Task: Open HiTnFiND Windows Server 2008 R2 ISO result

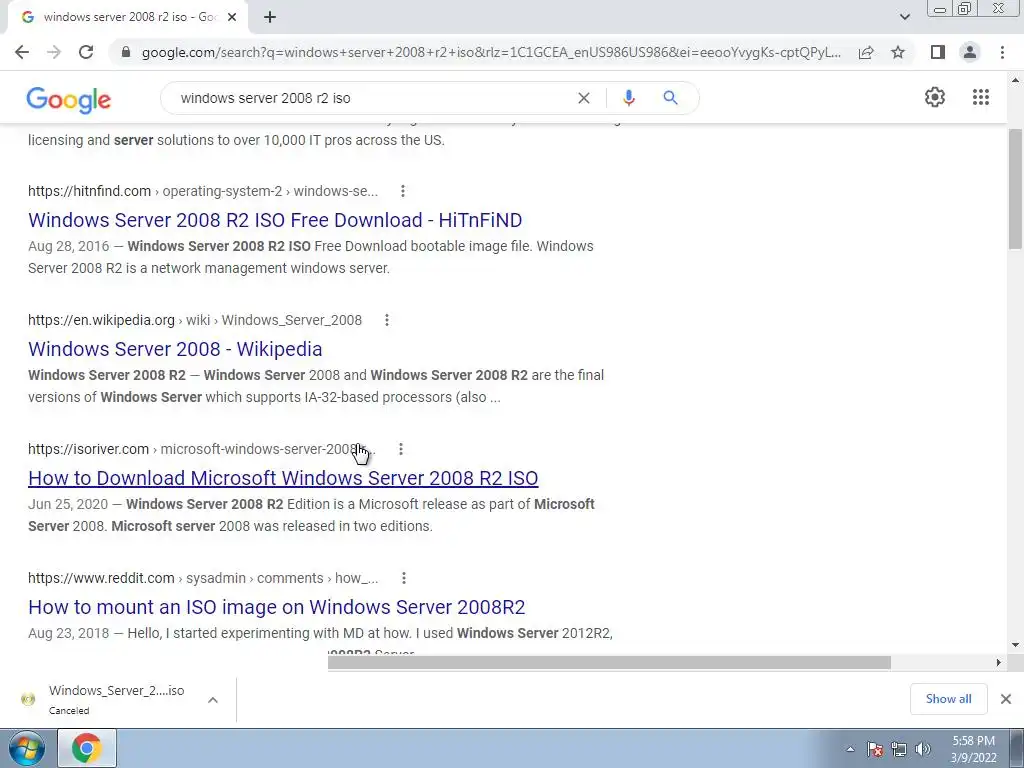Action: [275, 220]
